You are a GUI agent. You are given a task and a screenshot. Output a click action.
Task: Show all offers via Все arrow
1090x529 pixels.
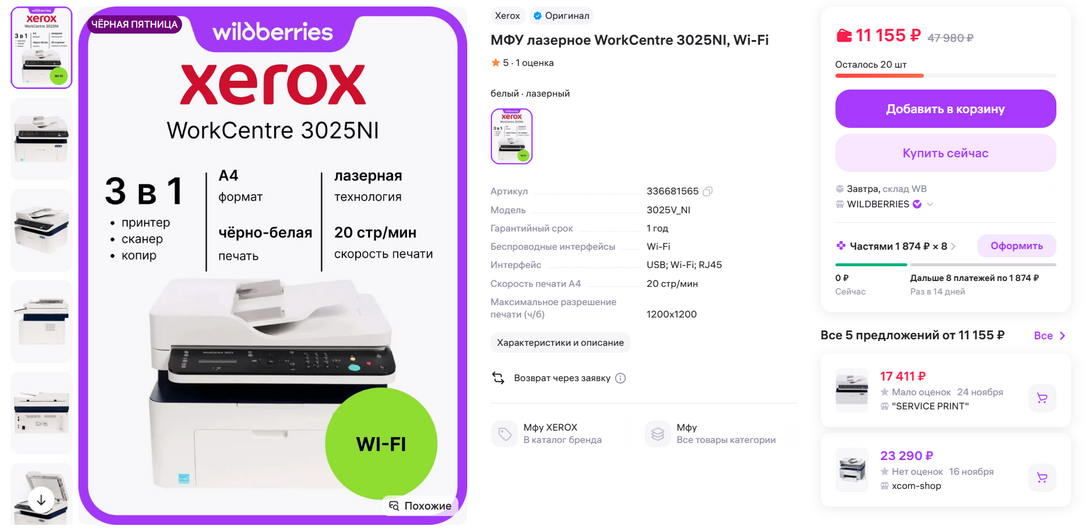coord(1050,336)
